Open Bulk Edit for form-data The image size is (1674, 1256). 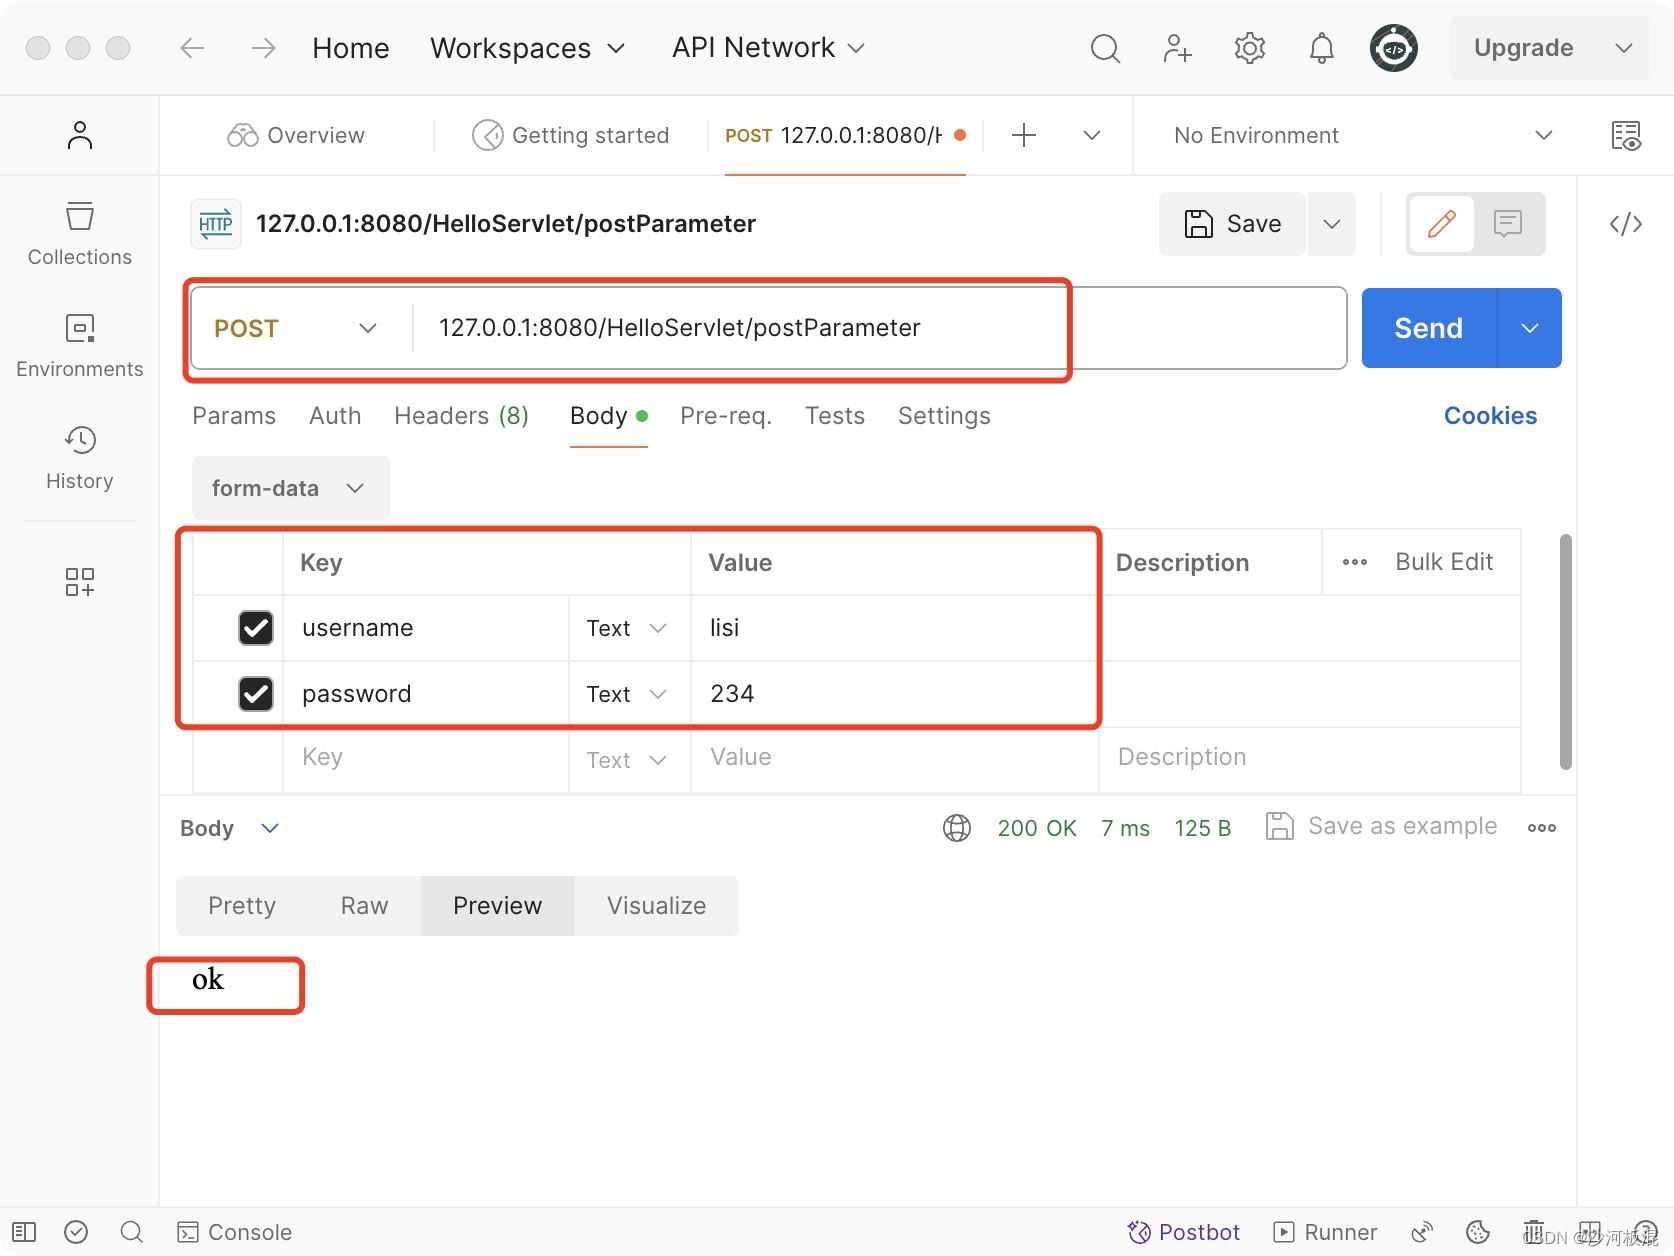(x=1443, y=562)
